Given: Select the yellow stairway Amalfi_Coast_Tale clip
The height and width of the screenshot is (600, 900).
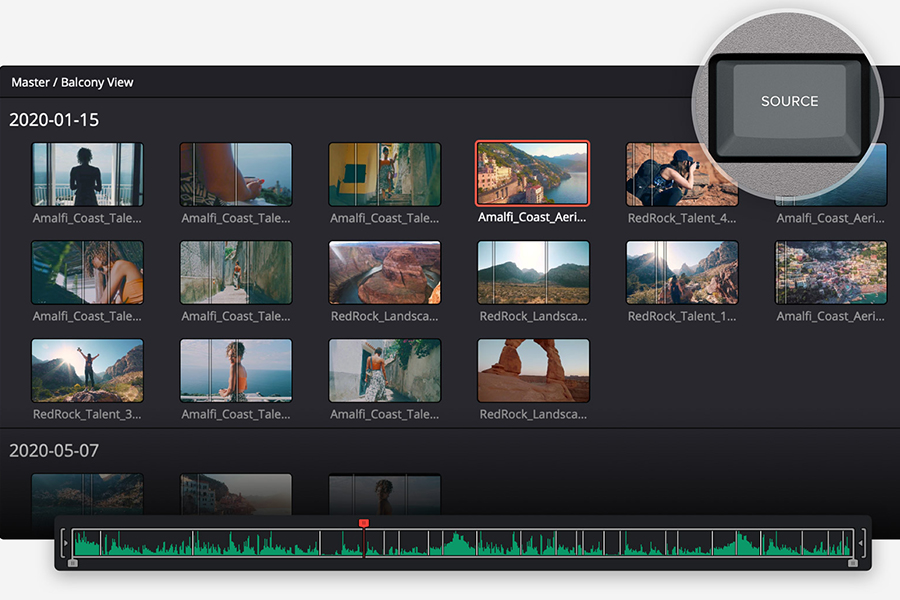Looking at the screenshot, I should (385, 175).
